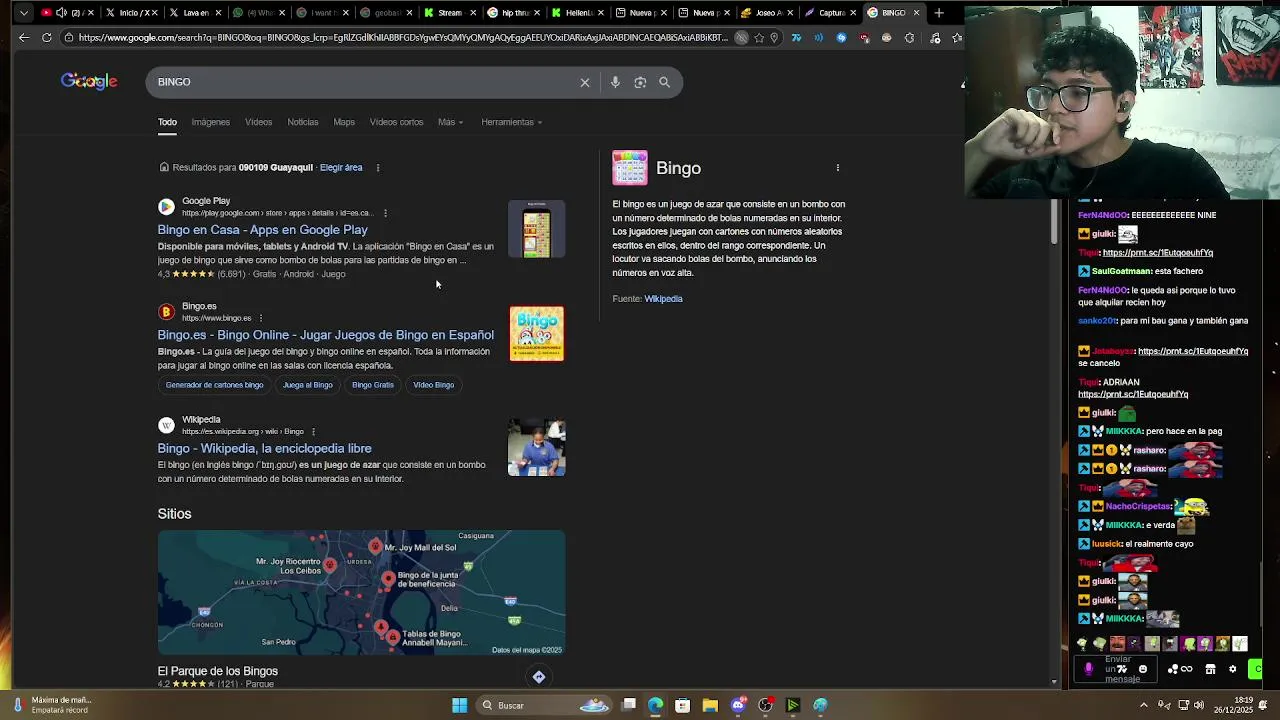Submit search with the magnifier icon
The image size is (1280, 720).
(664, 82)
